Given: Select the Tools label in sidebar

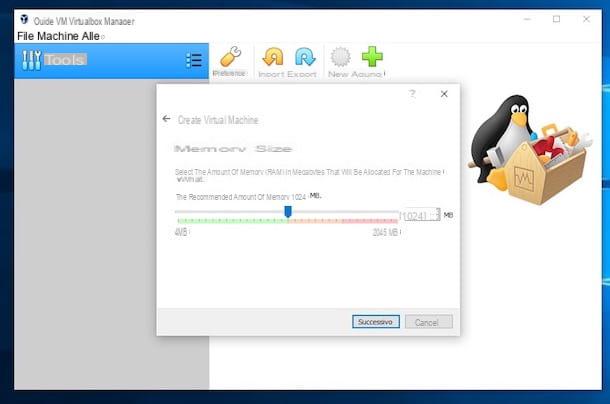Looking at the screenshot, I should [65, 60].
